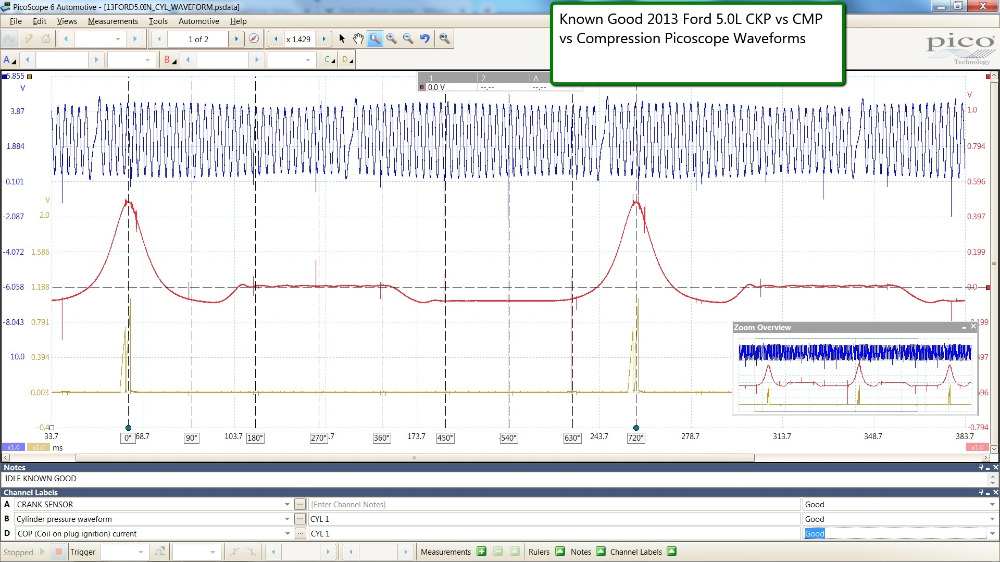Image resolution: width=1000 pixels, height=562 pixels.
Task: Click the zoom out magnifier
Action: click(408, 39)
